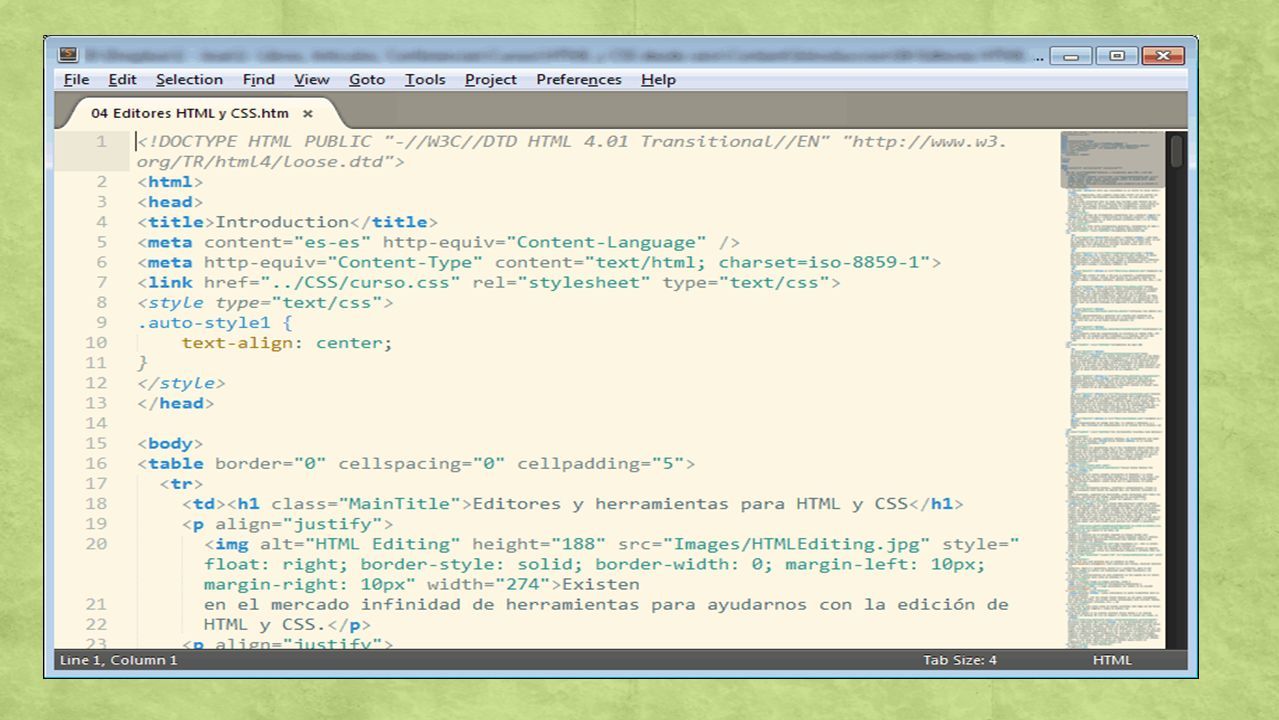Close the 04 Editores HTML y CSS.htm tab

coord(308,114)
